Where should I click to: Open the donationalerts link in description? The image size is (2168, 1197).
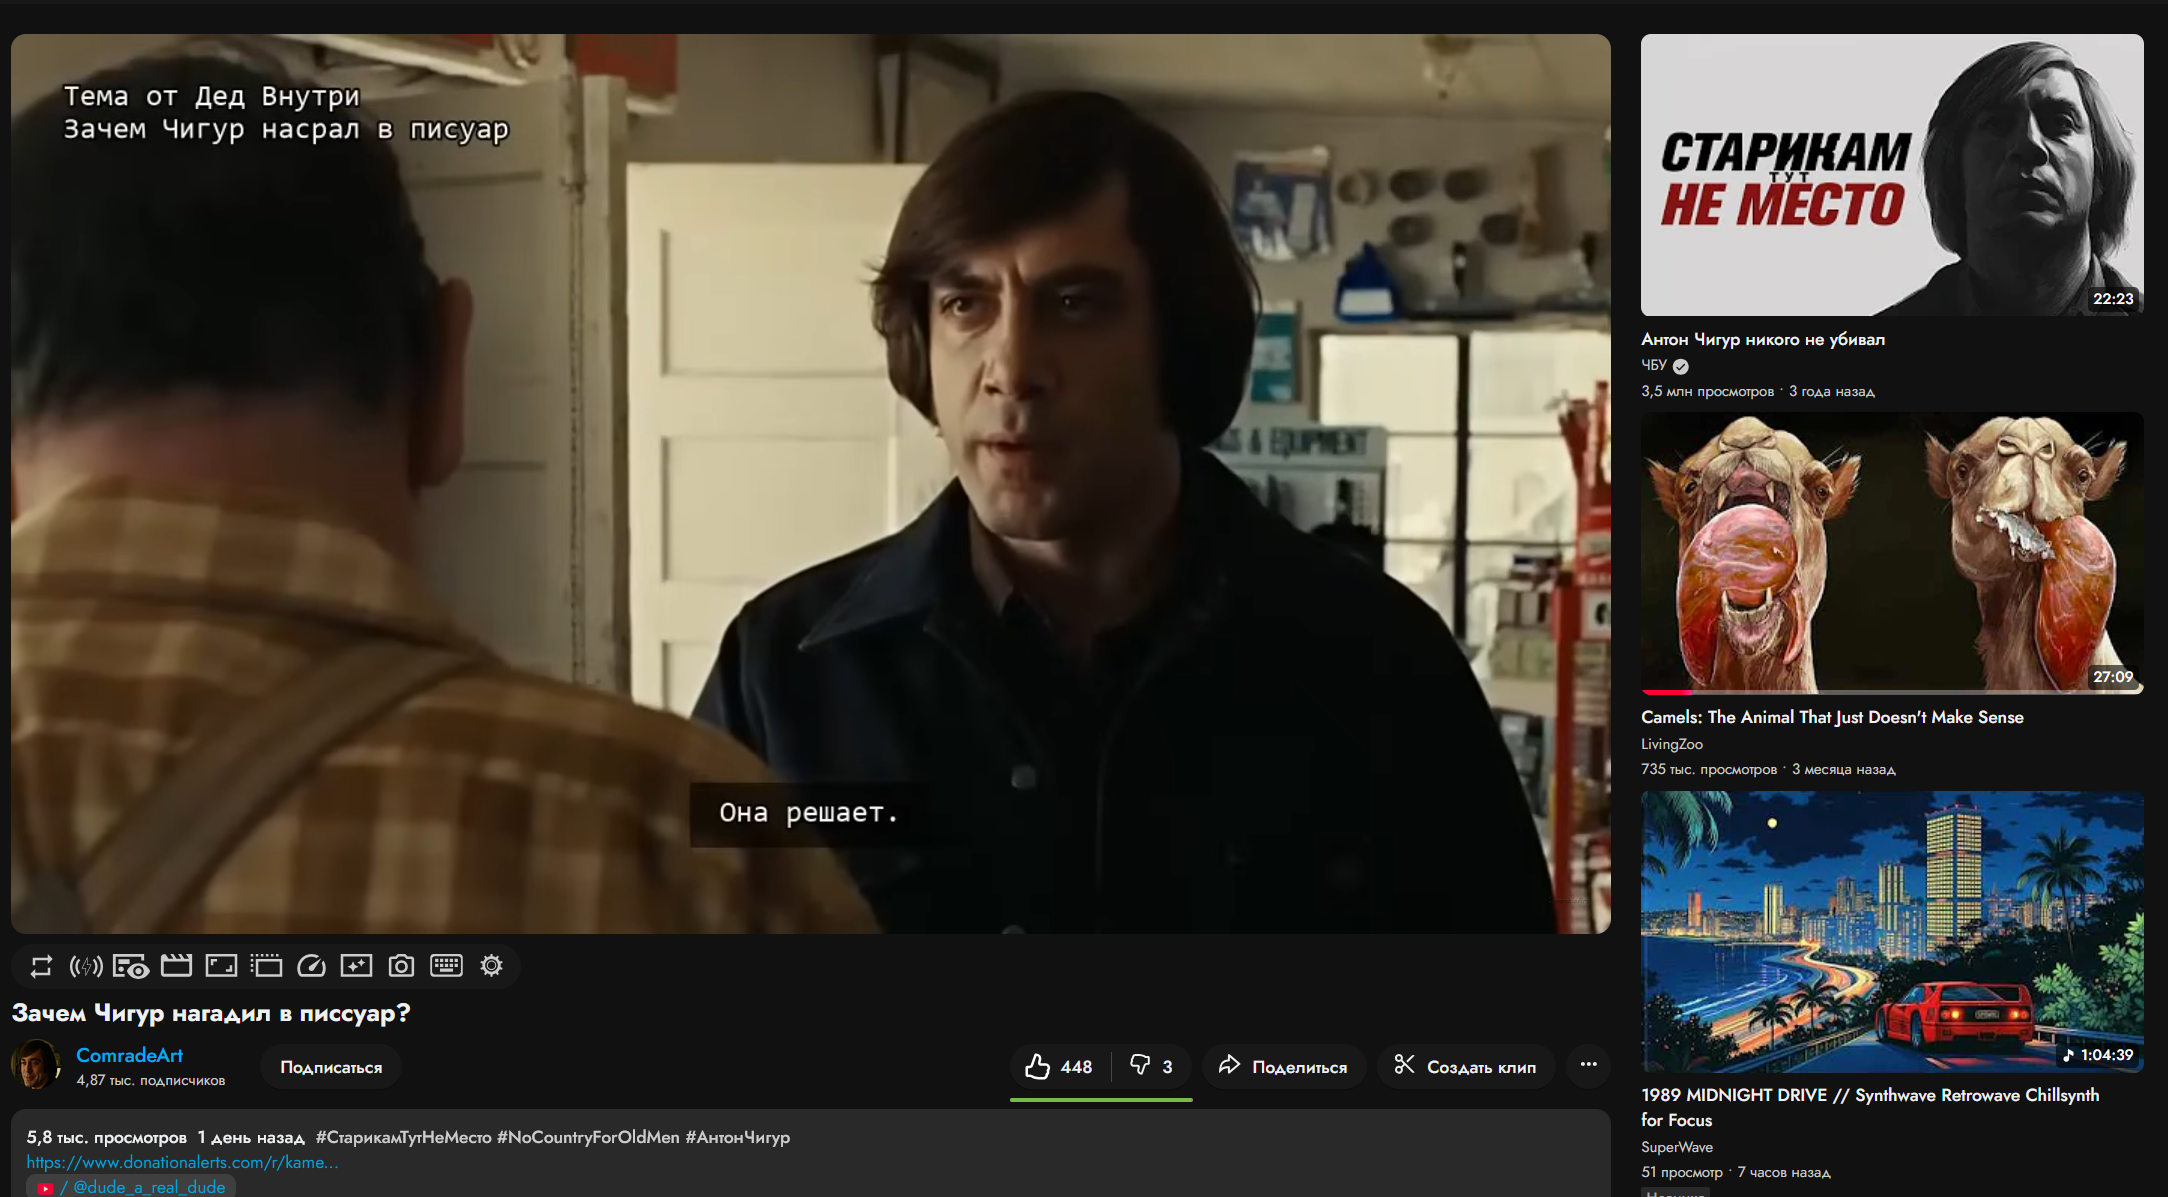click(182, 1162)
